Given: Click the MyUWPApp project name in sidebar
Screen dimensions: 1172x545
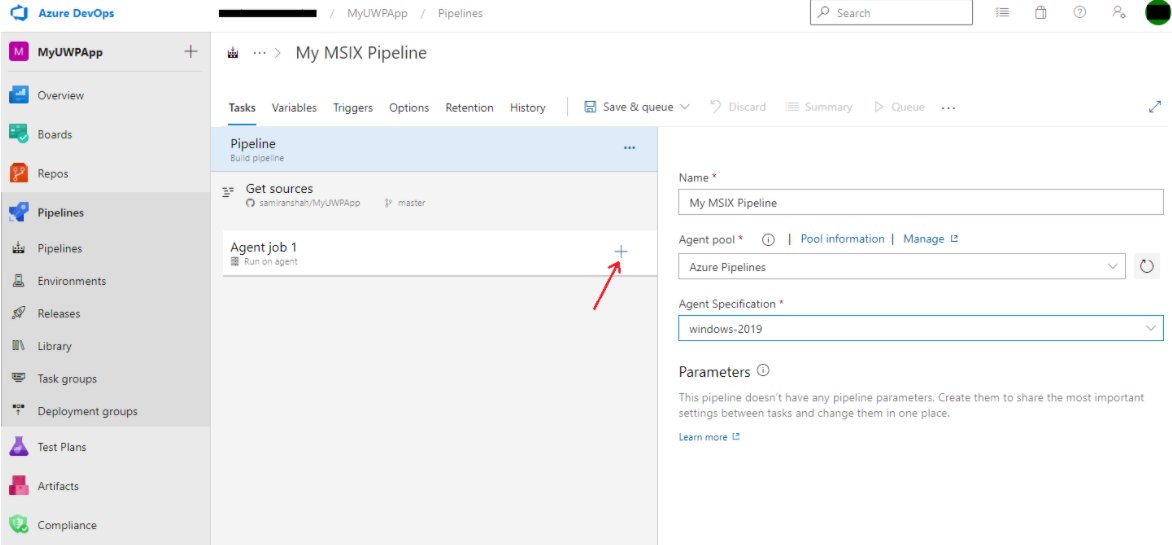Looking at the screenshot, I should (70, 53).
